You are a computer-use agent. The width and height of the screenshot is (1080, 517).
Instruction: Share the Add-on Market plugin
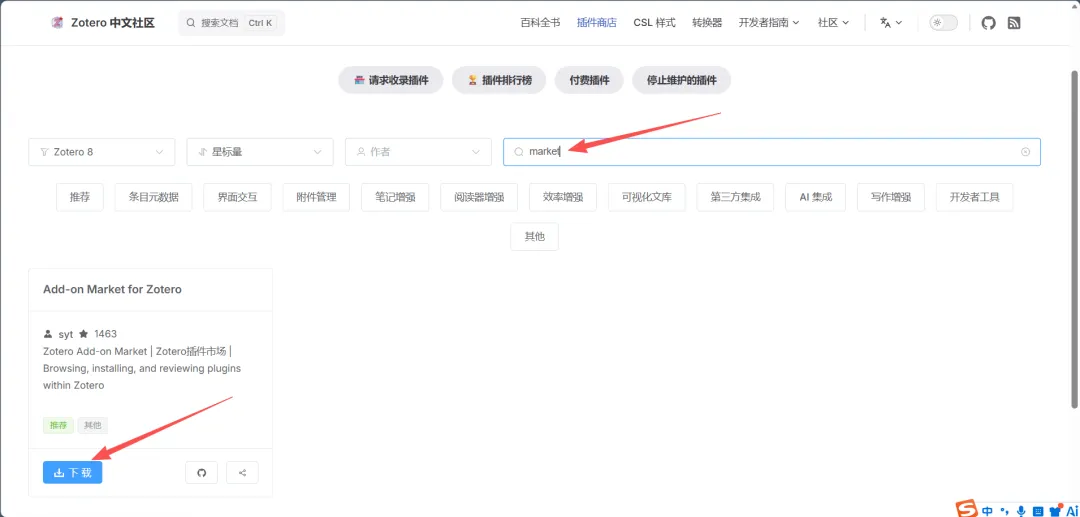242,472
